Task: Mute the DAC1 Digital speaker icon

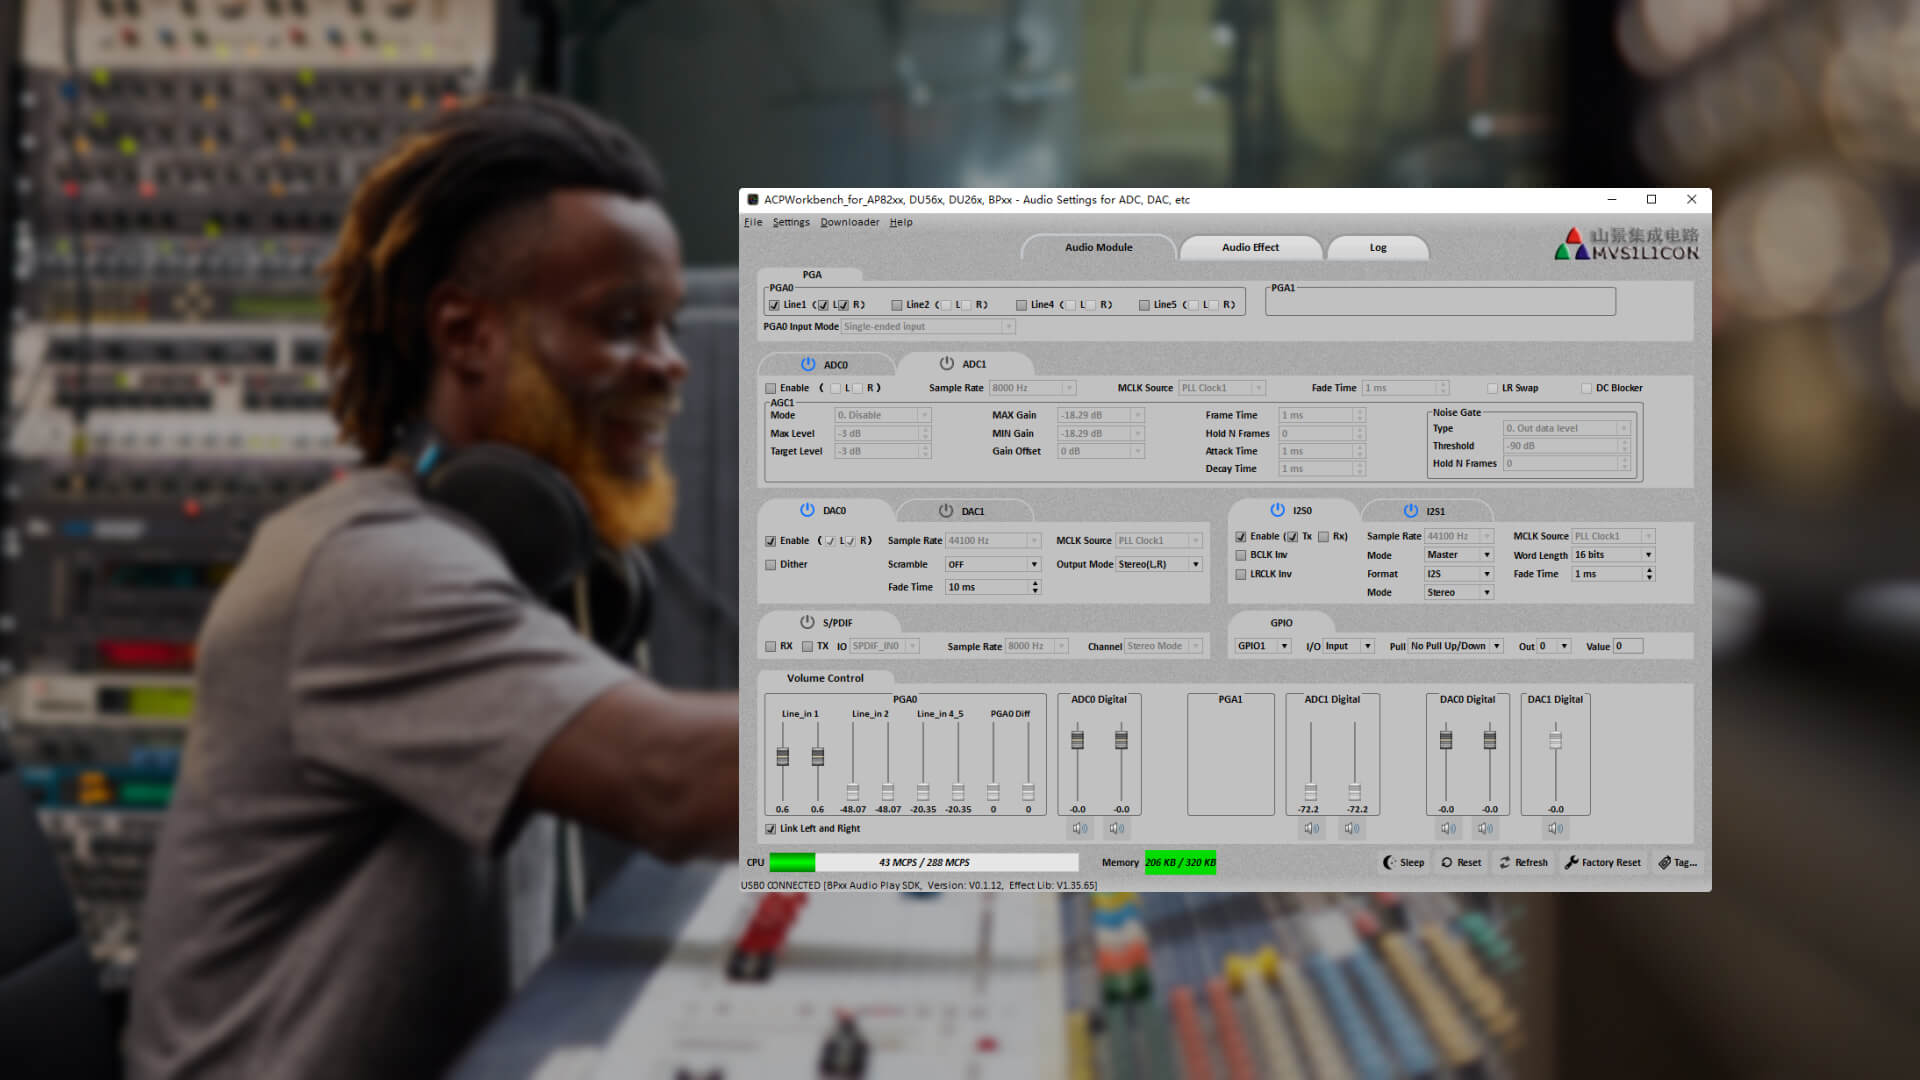Action: tap(1555, 828)
